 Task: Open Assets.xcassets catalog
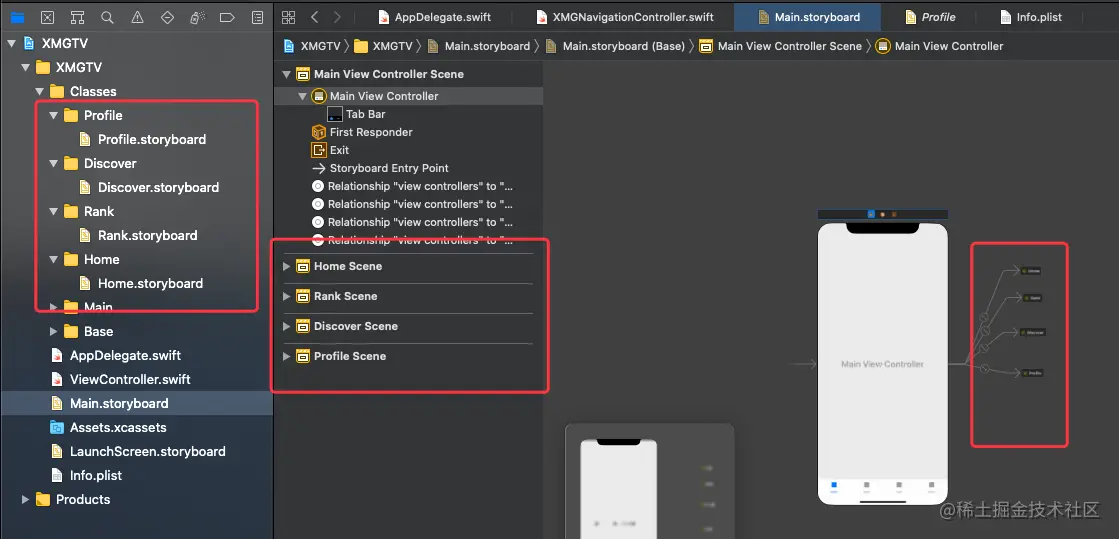click(118, 428)
